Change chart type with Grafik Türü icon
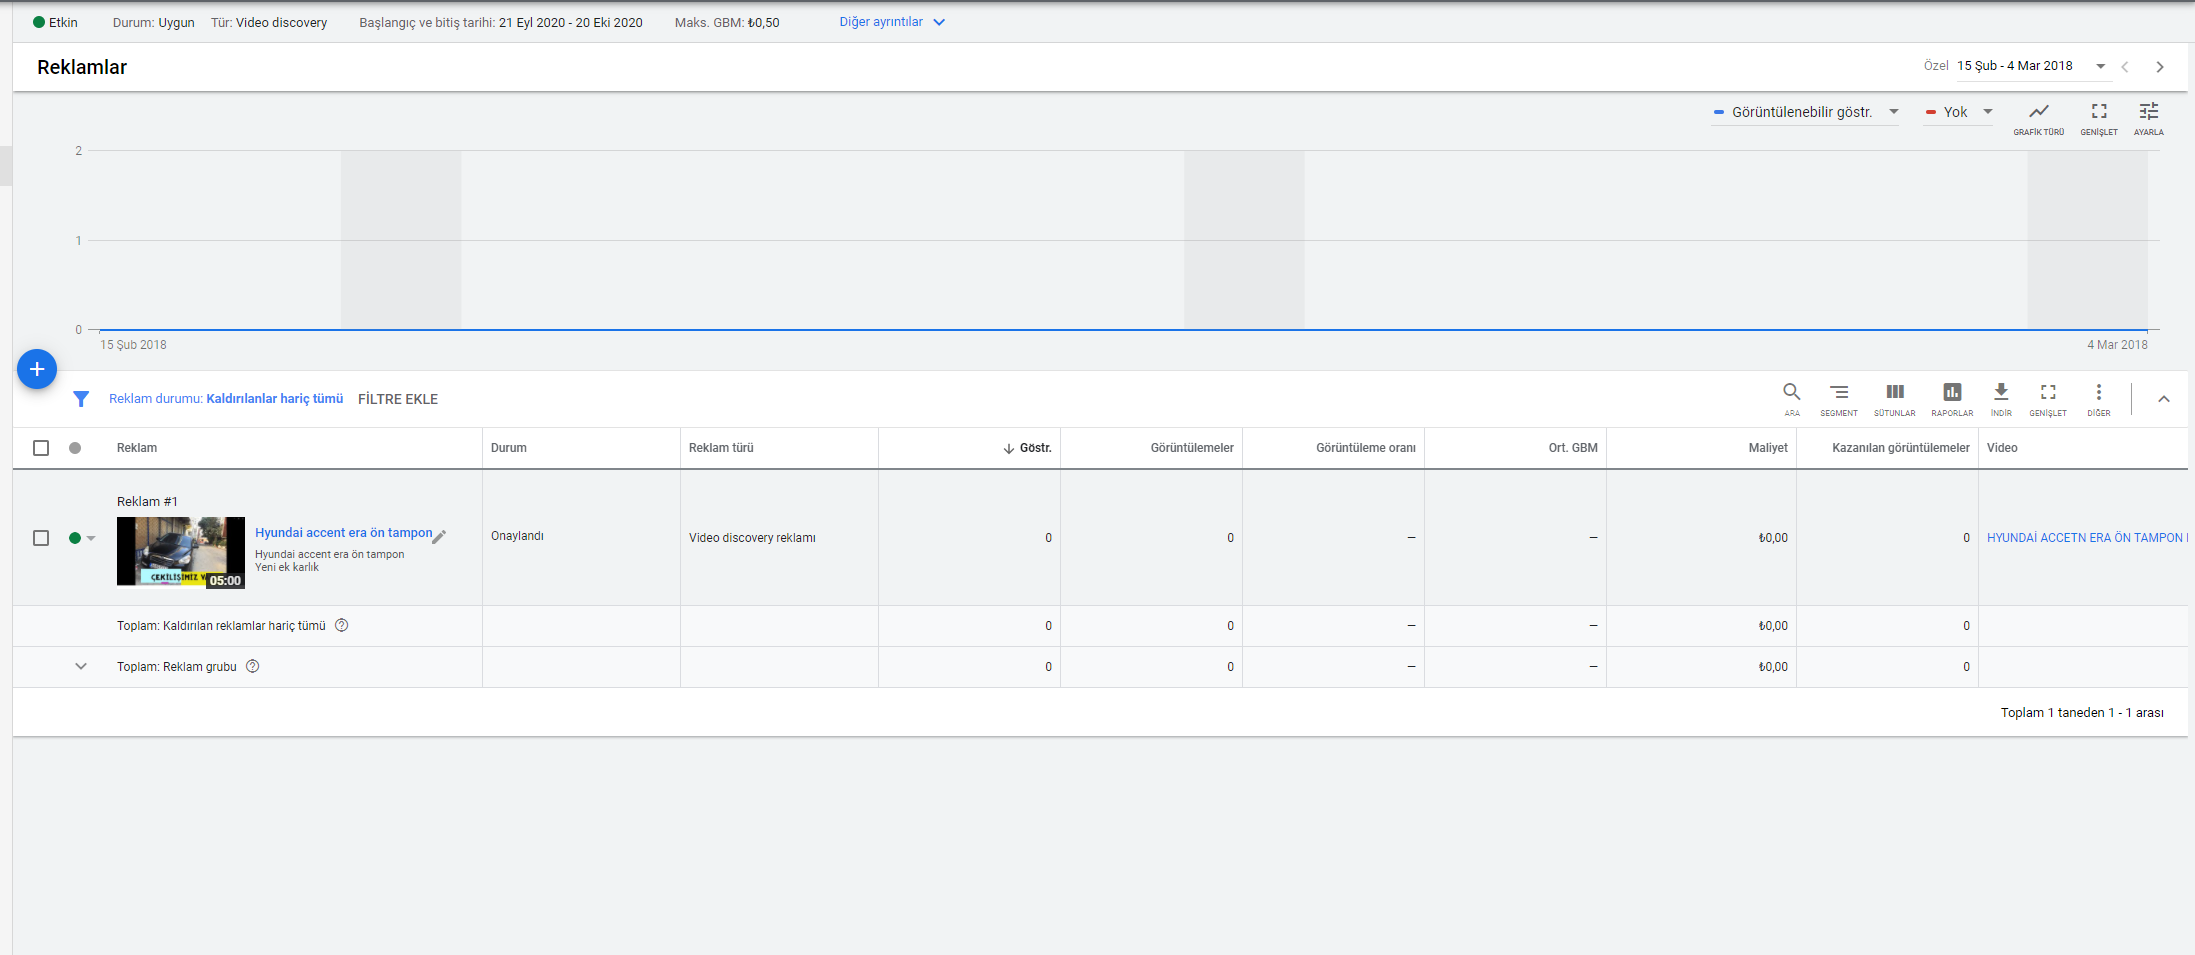The image size is (2195, 955). pyautogui.click(x=2038, y=117)
